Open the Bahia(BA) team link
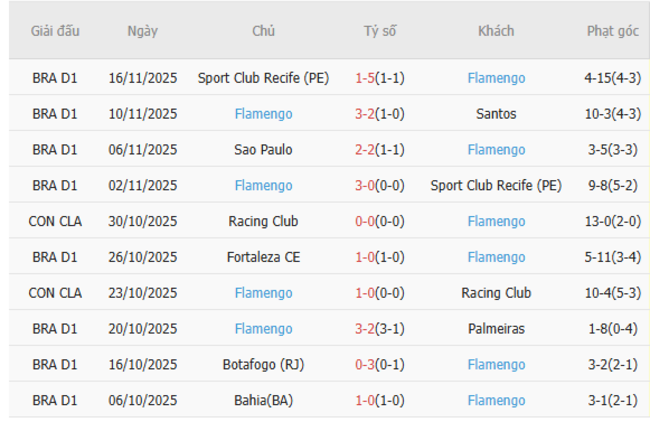 pyautogui.click(x=263, y=401)
